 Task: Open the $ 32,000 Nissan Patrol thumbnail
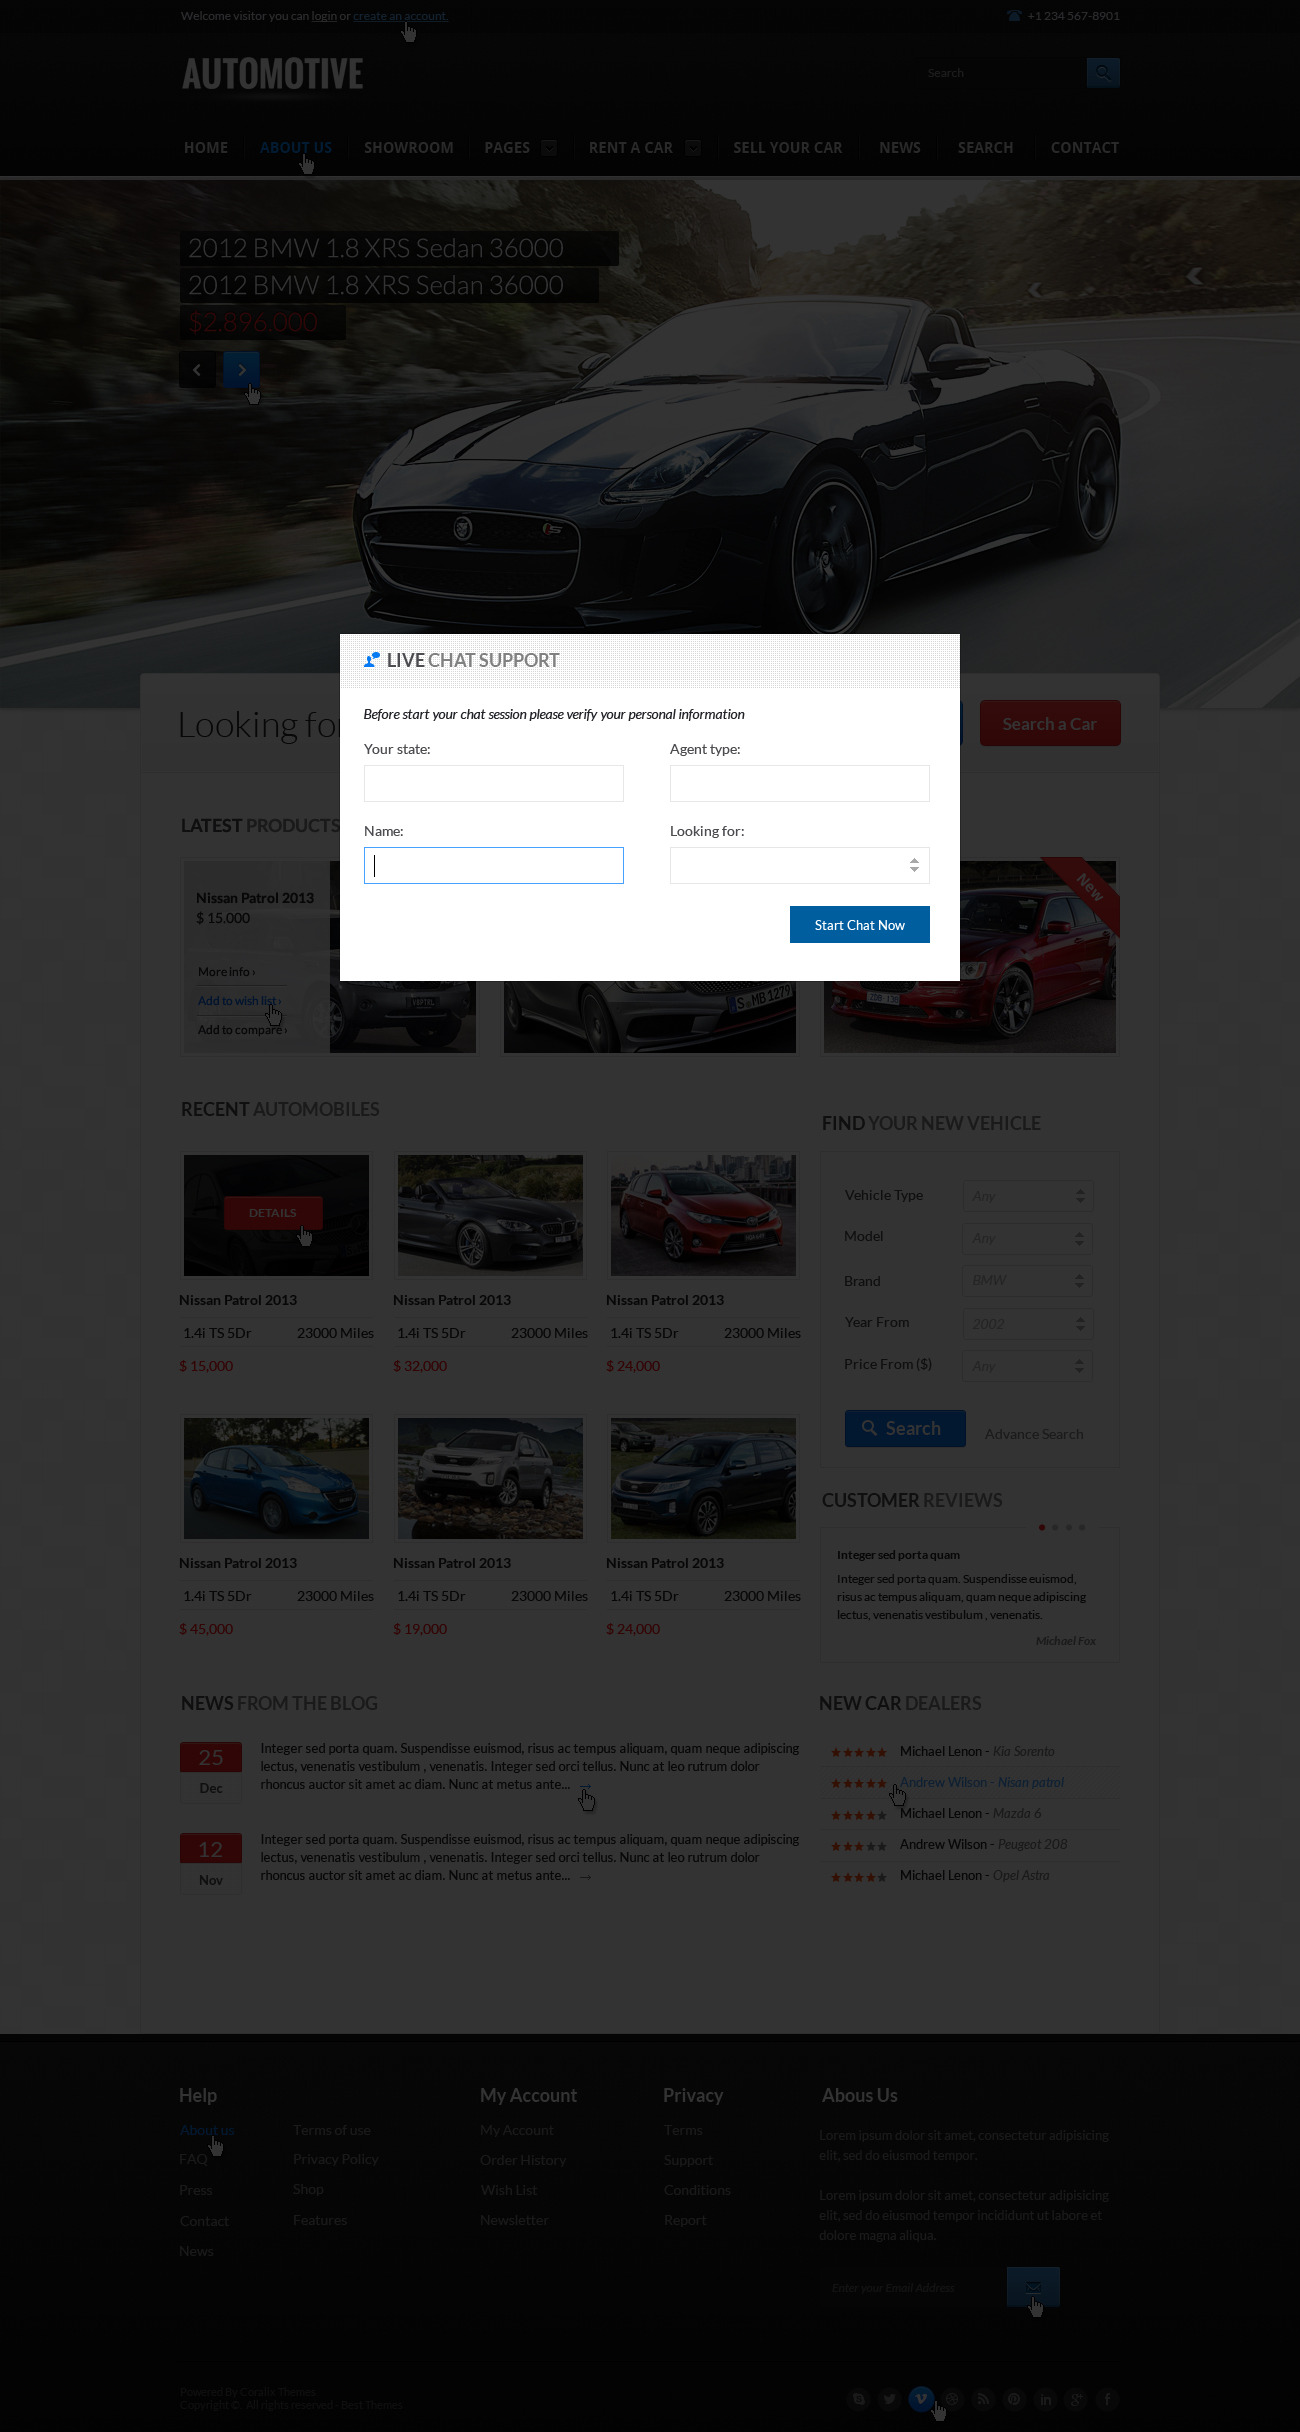pos(490,1215)
